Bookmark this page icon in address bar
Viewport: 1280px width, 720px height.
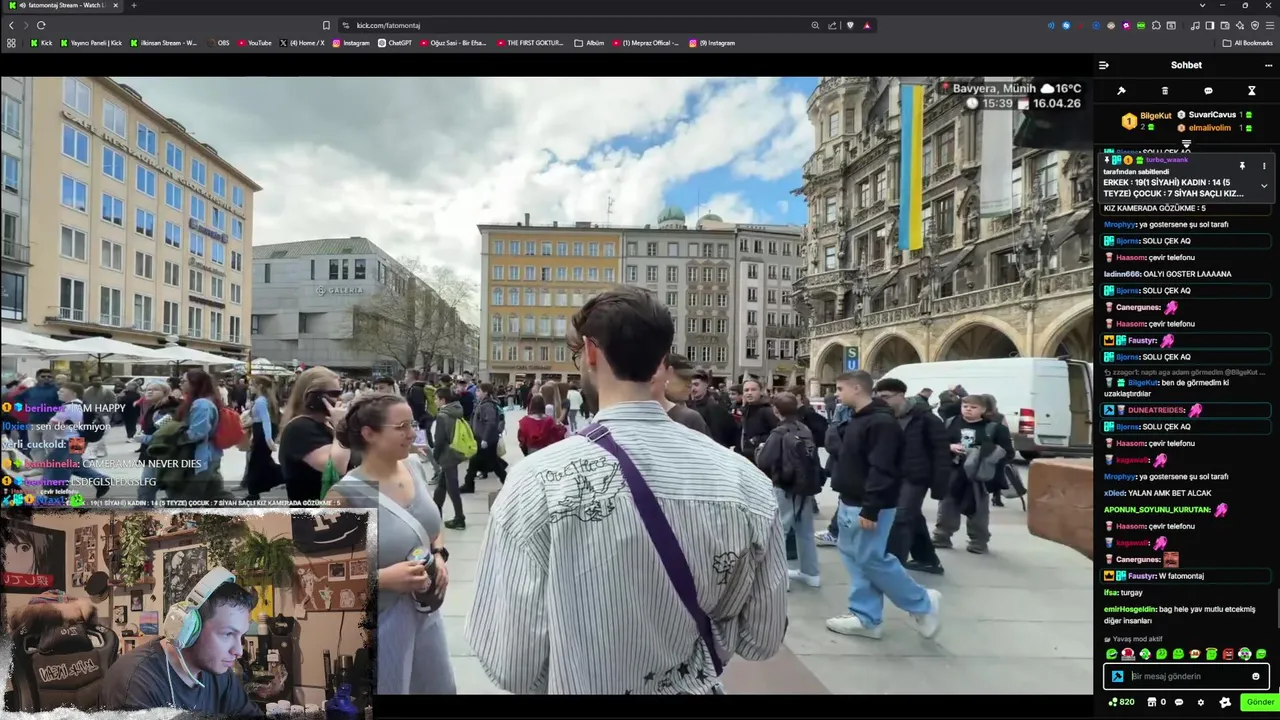[325, 25]
